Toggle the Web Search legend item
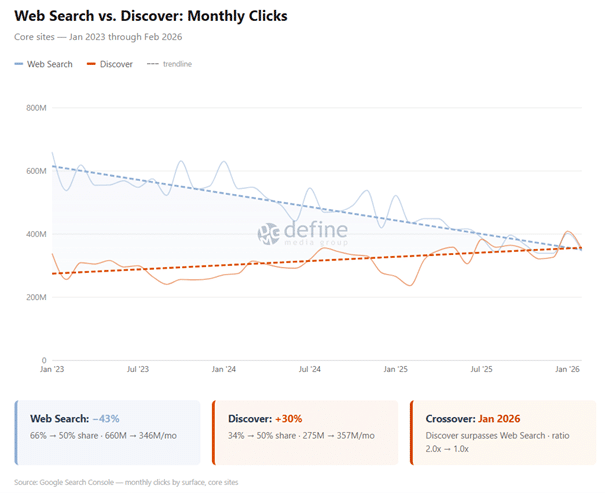Image resolution: width=605 pixels, height=493 pixels. 43,64
